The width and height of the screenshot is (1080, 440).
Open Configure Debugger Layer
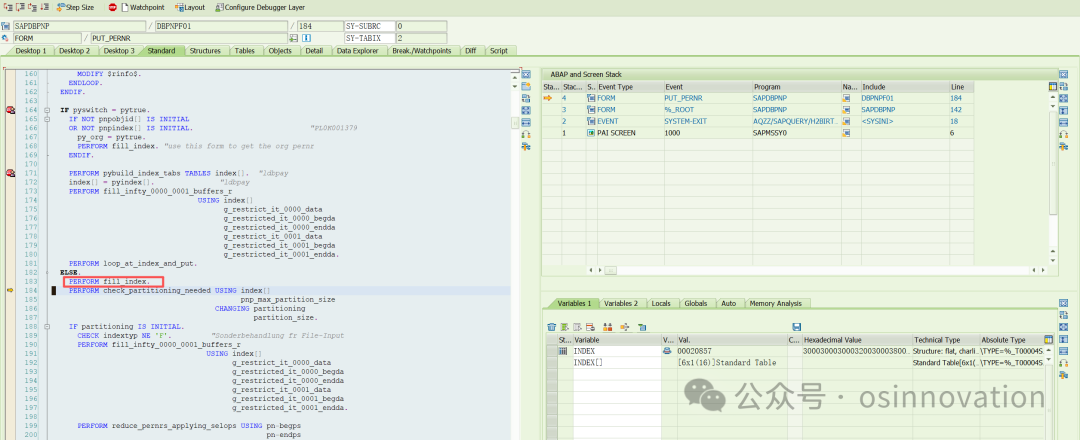point(260,7)
